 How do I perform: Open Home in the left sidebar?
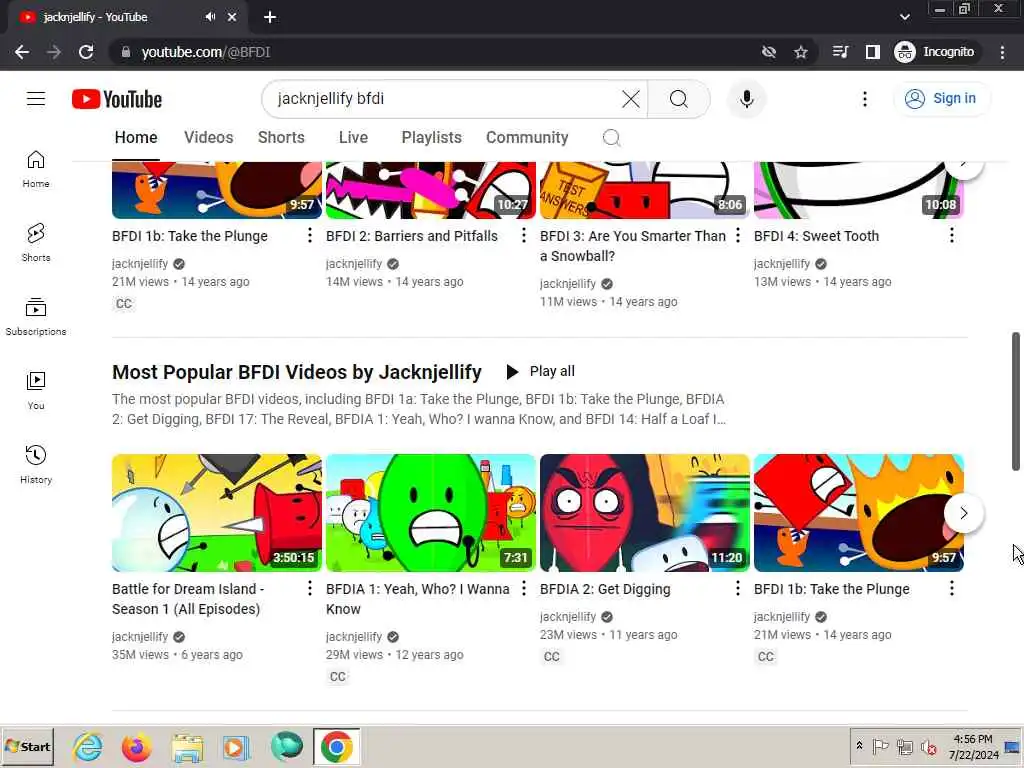(x=36, y=169)
